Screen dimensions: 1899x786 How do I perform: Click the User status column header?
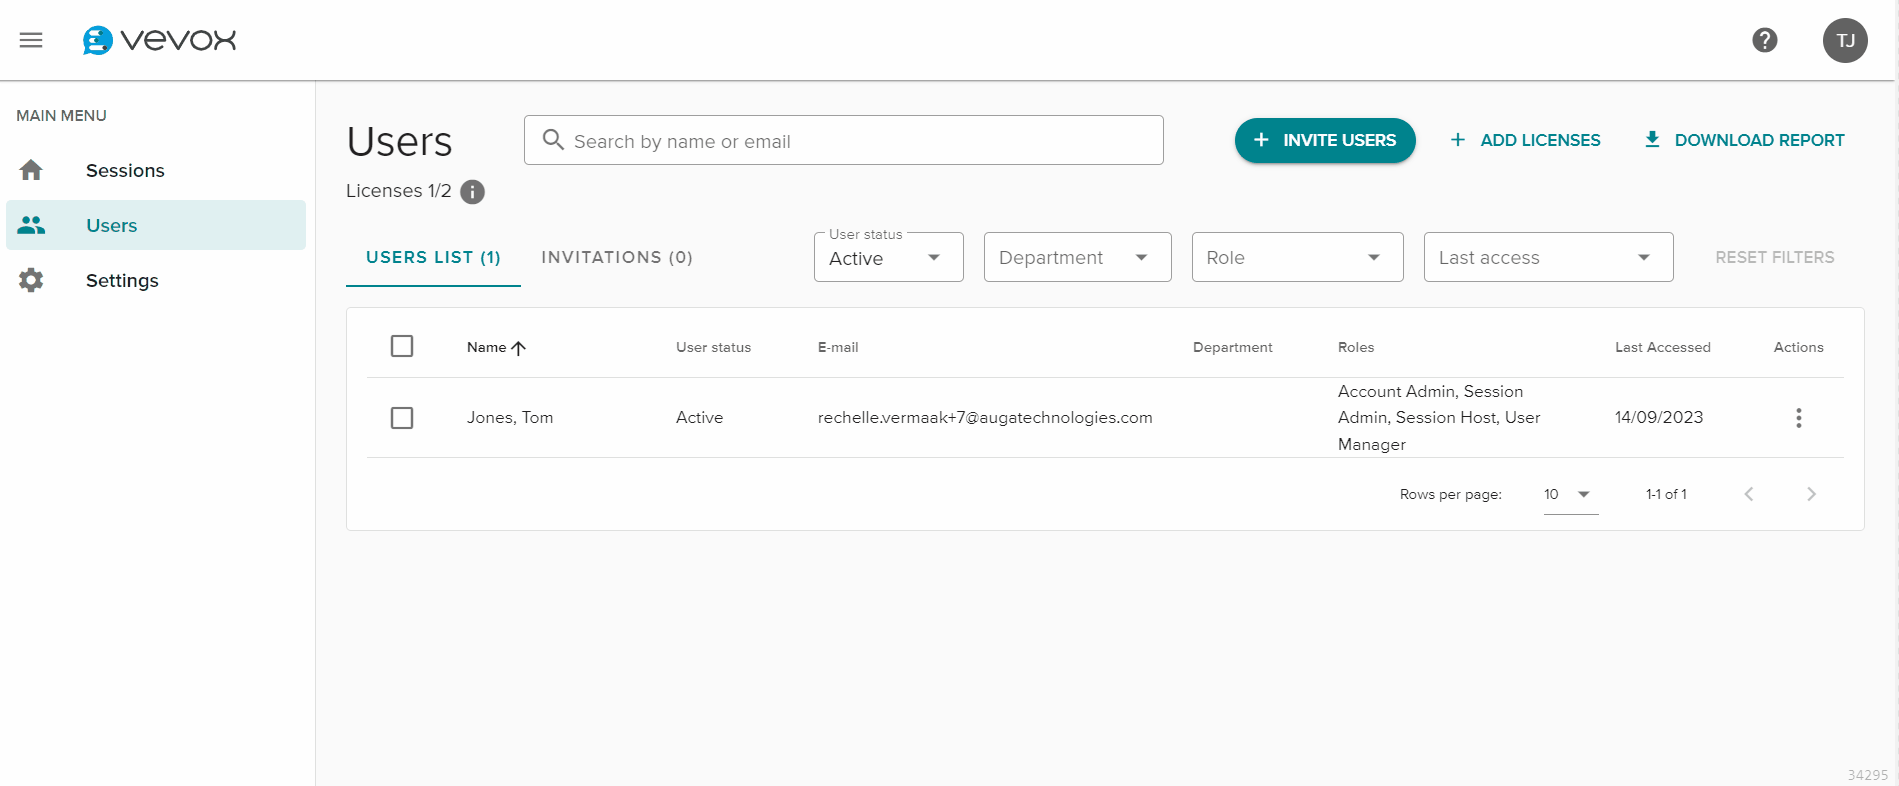(x=713, y=348)
